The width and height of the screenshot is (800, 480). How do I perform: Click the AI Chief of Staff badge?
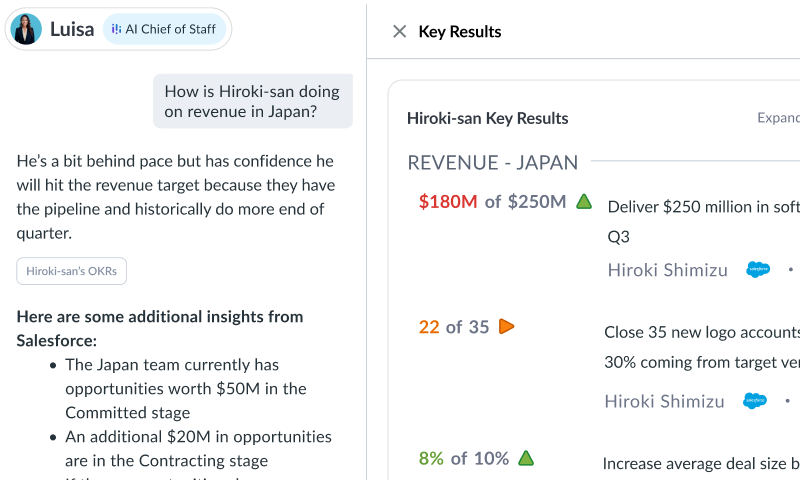pos(164,29)
